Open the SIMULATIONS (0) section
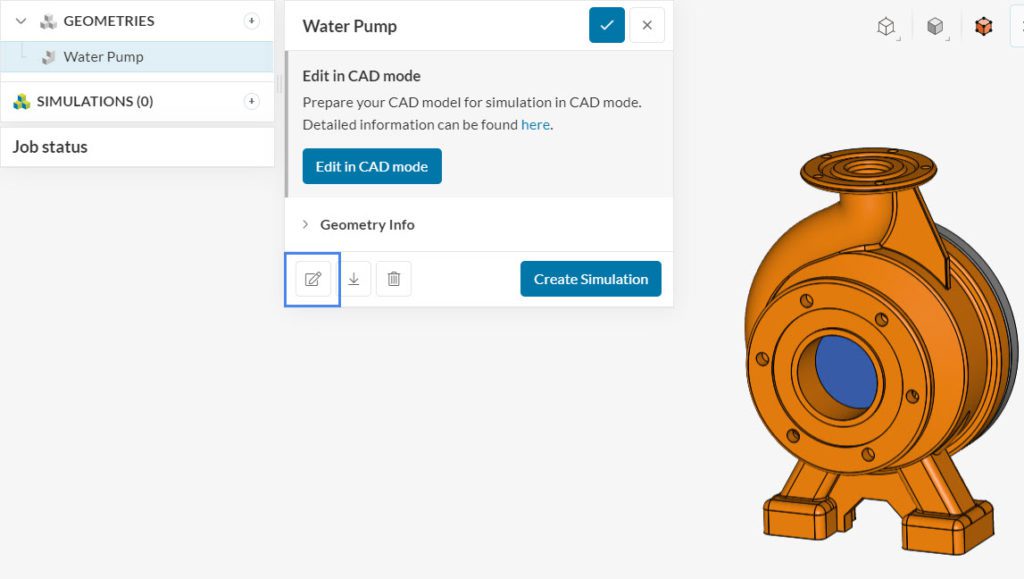The height and width of the screenshot is (579, 1024). (x=85, y=101)
